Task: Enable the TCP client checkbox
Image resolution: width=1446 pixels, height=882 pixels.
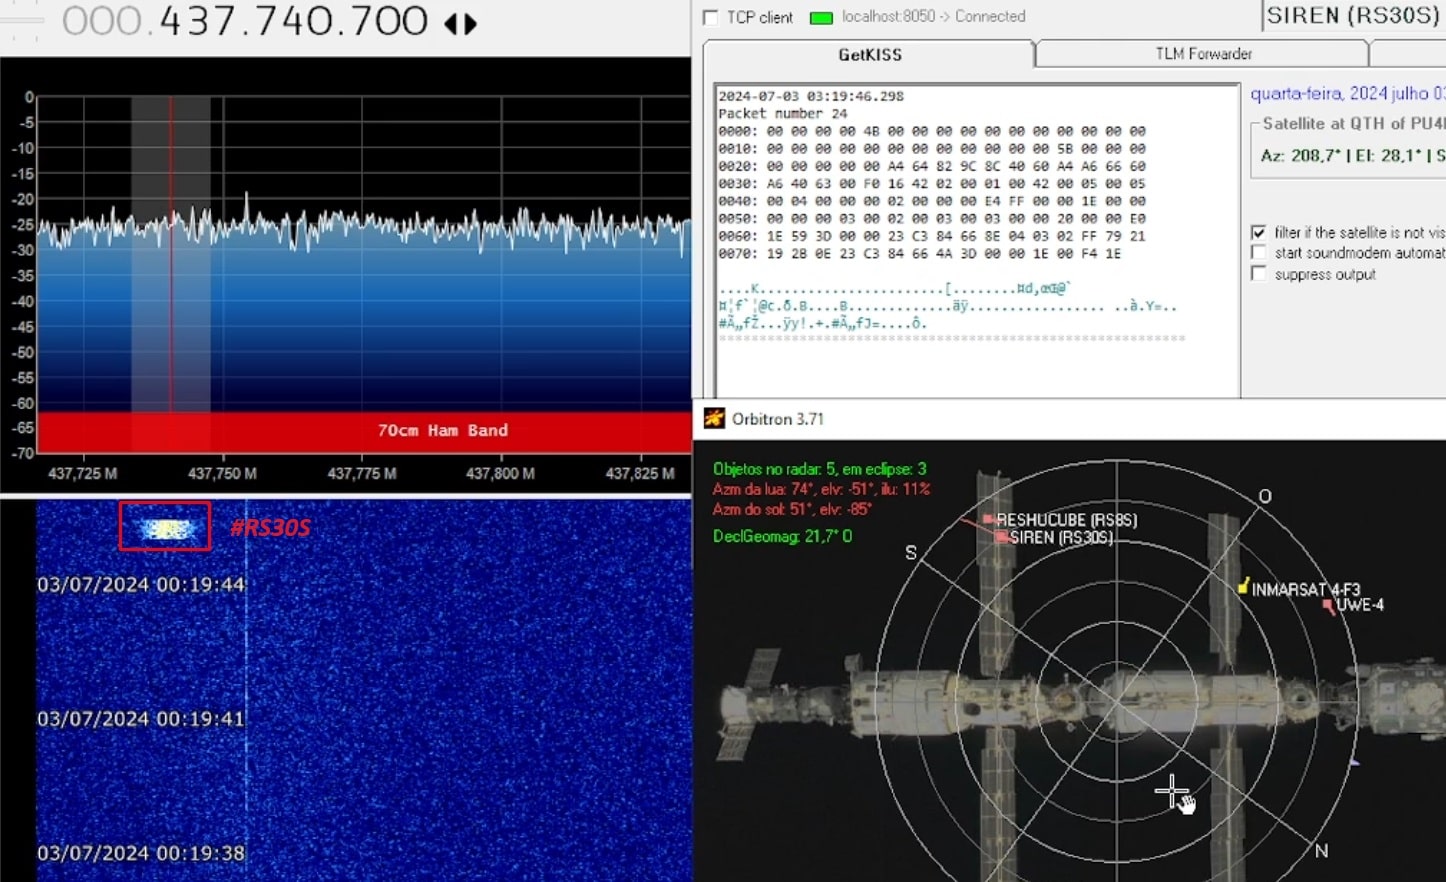Action: (x=711, y=18)
